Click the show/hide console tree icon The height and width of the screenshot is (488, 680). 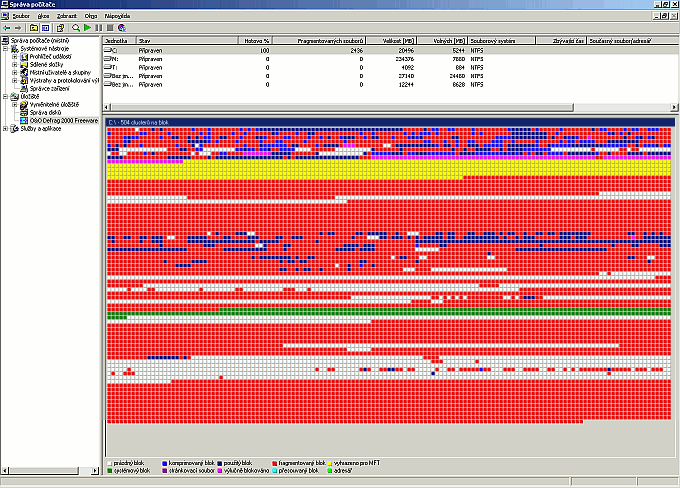point(45,28)
